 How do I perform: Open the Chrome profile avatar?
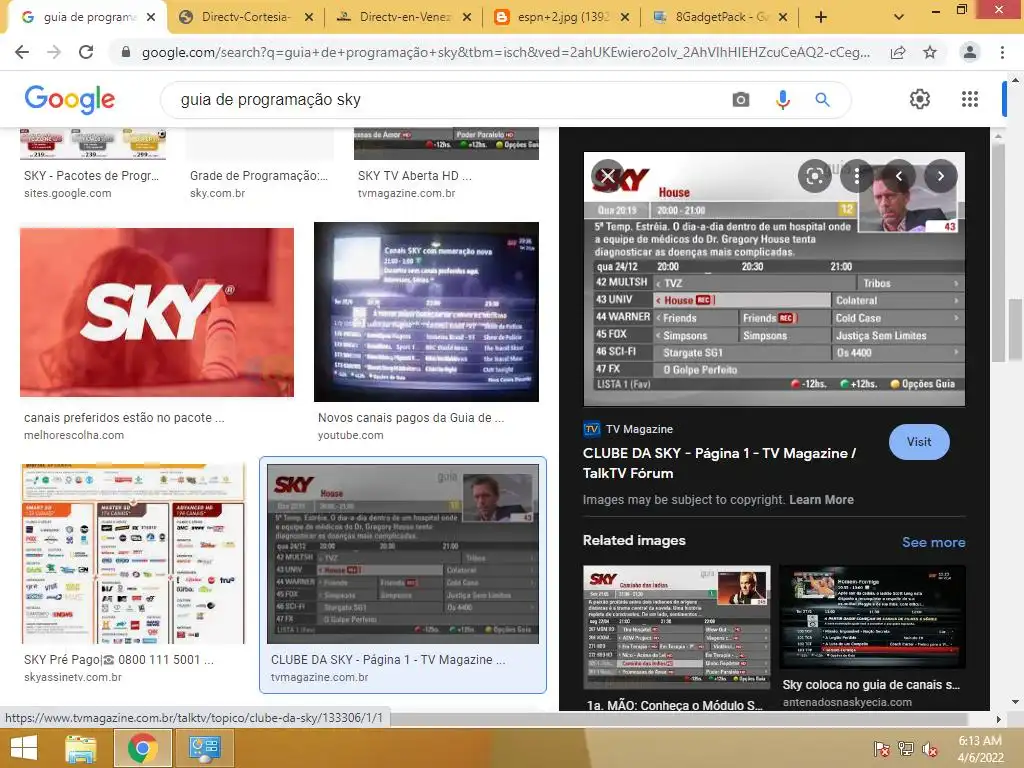(x=970, y=52)
